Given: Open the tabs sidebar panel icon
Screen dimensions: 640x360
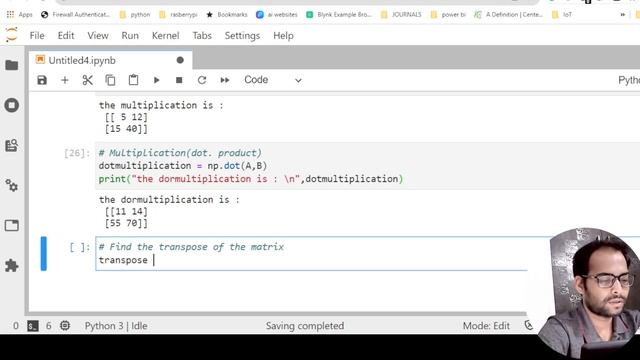Looking at the screenshot, I should click(x=12, y=225).
